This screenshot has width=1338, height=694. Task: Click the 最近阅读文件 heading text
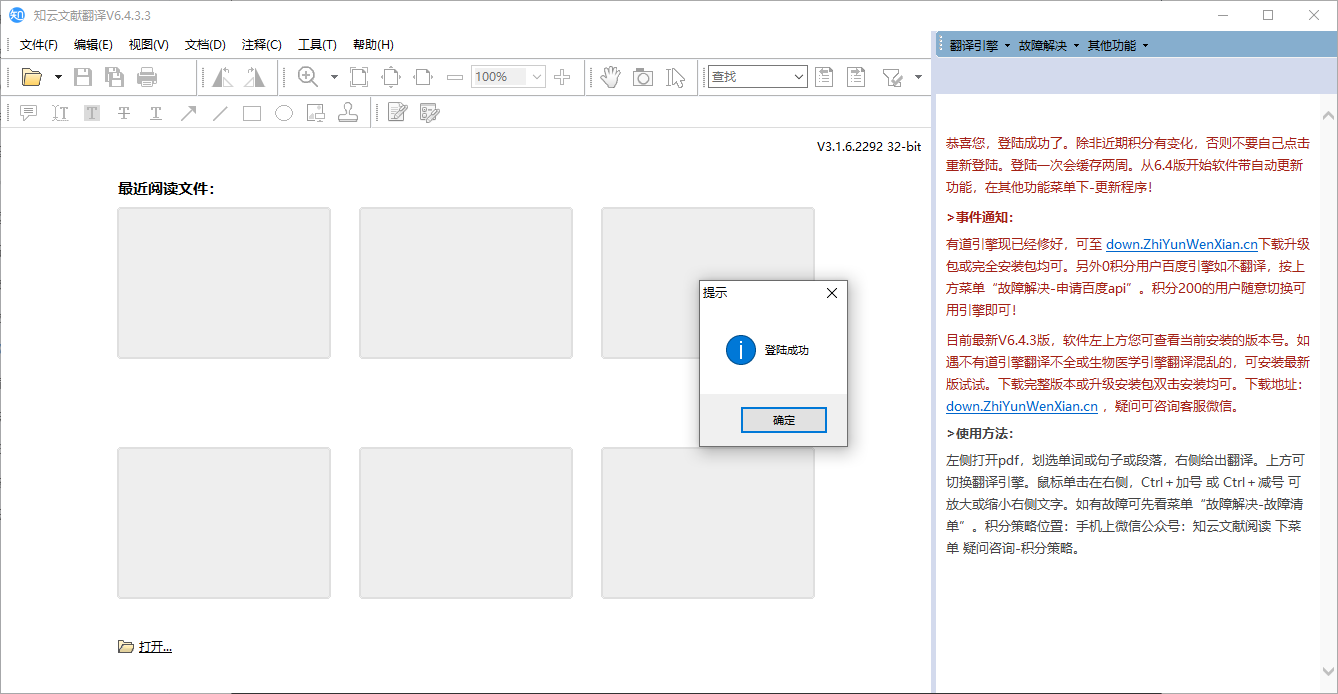pyautogui.click(x=166, y=189)
